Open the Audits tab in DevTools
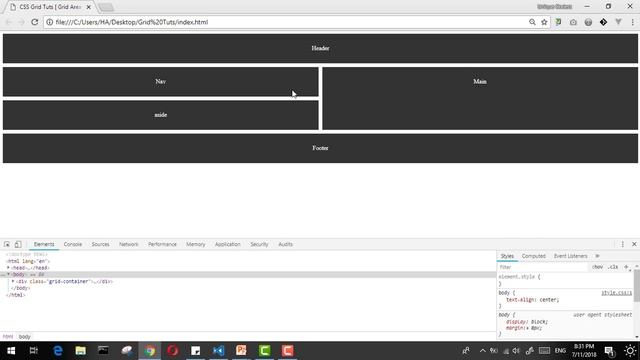 click(285, 244)
